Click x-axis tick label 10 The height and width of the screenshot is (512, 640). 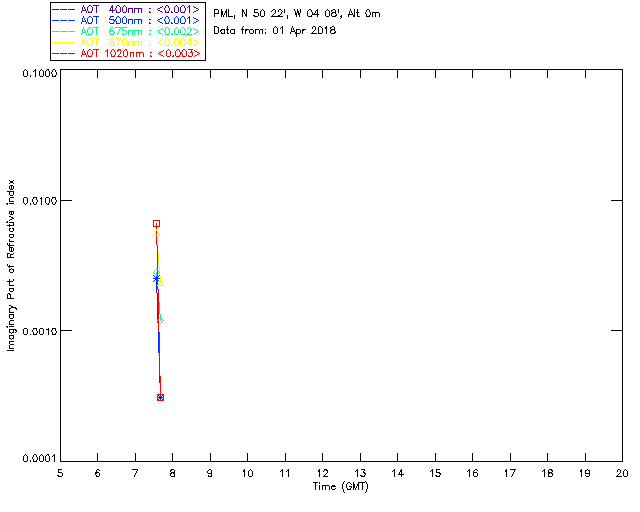pyautogui.click(x=247, y=473)
